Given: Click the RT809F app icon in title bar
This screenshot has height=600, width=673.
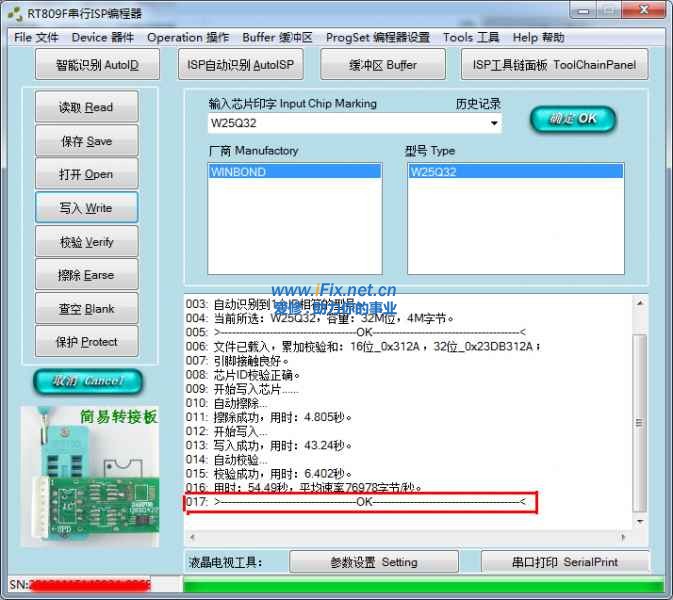Looking at the screenshot, I should 13,13.
